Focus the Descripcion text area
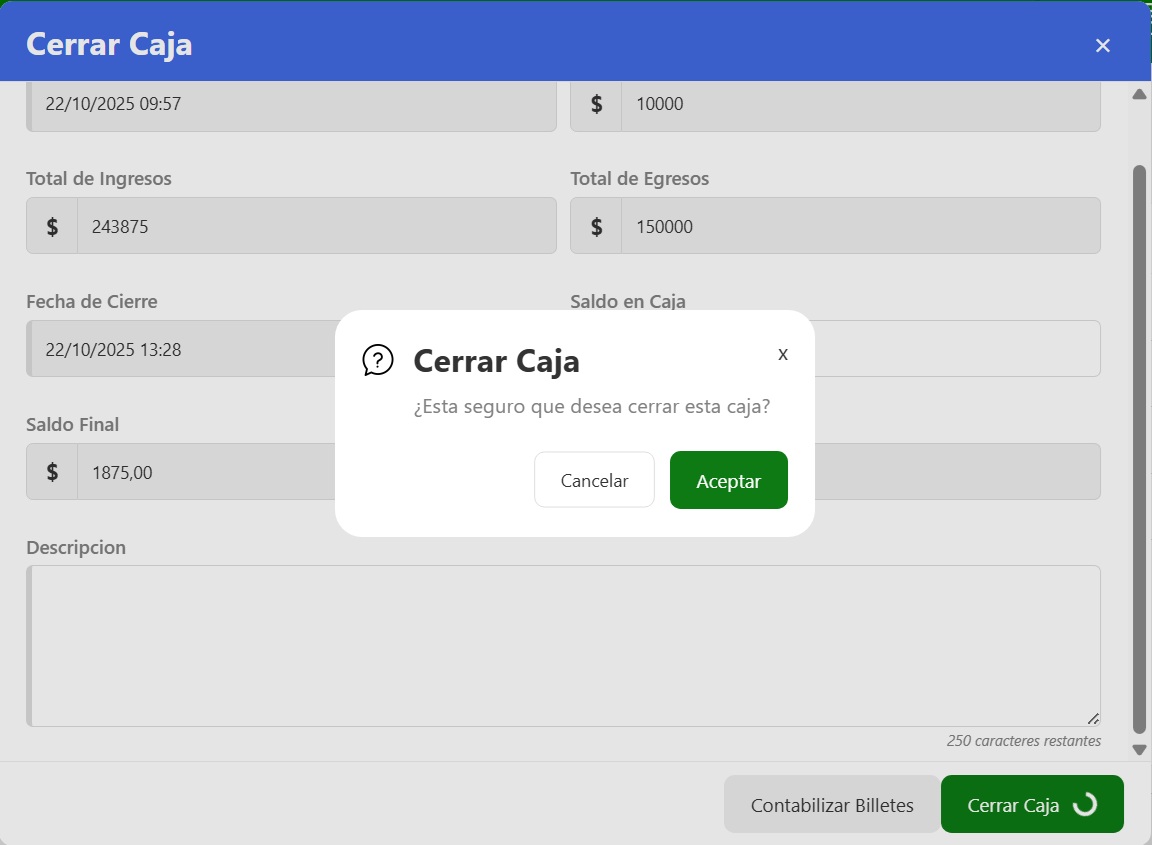The height and width of the screenshot is (845, 1152). pyautogui.click(x=565, y=645)
